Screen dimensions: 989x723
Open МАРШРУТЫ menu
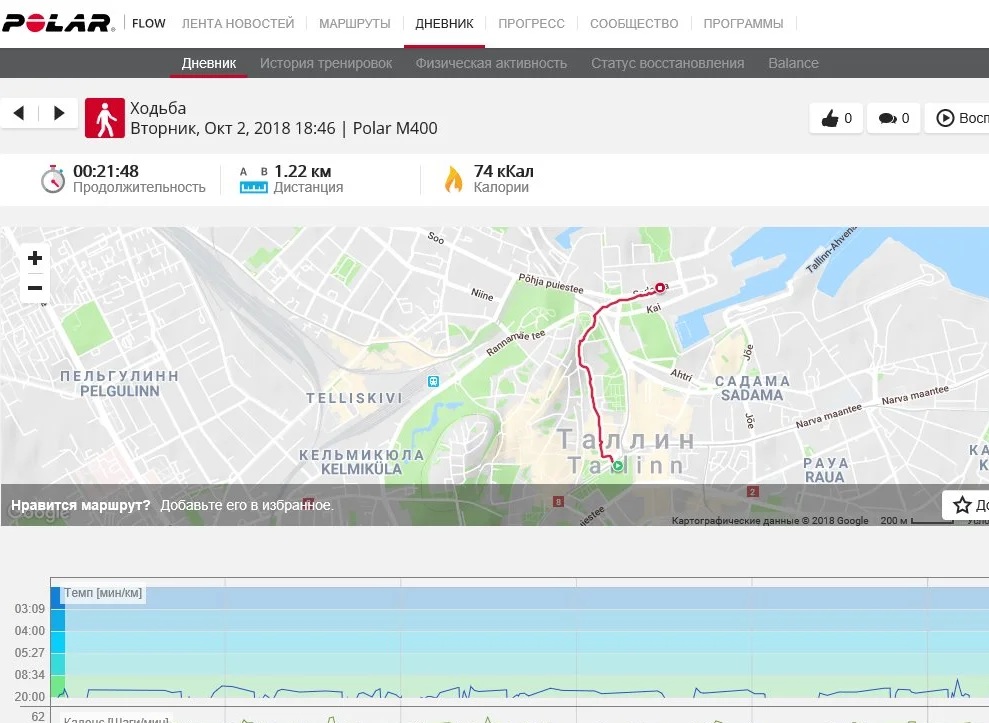coord(354,23)
